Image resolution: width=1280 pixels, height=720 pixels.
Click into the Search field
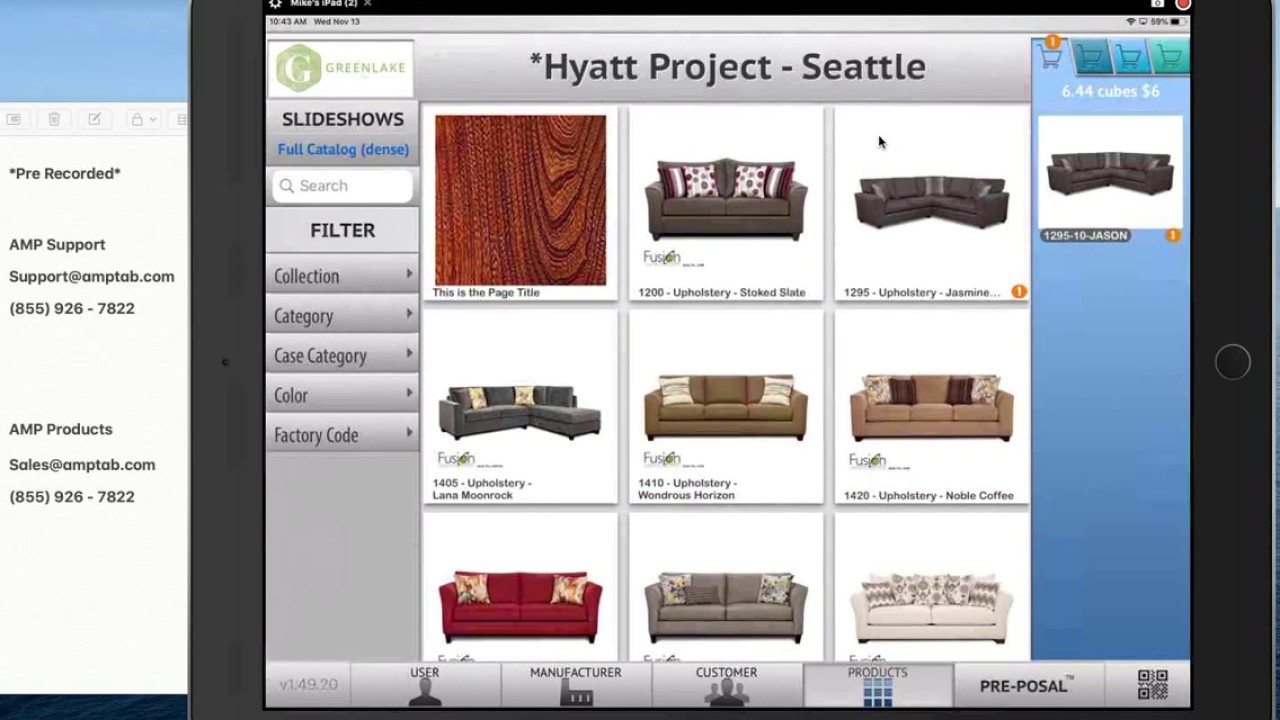tap(342, 186)
